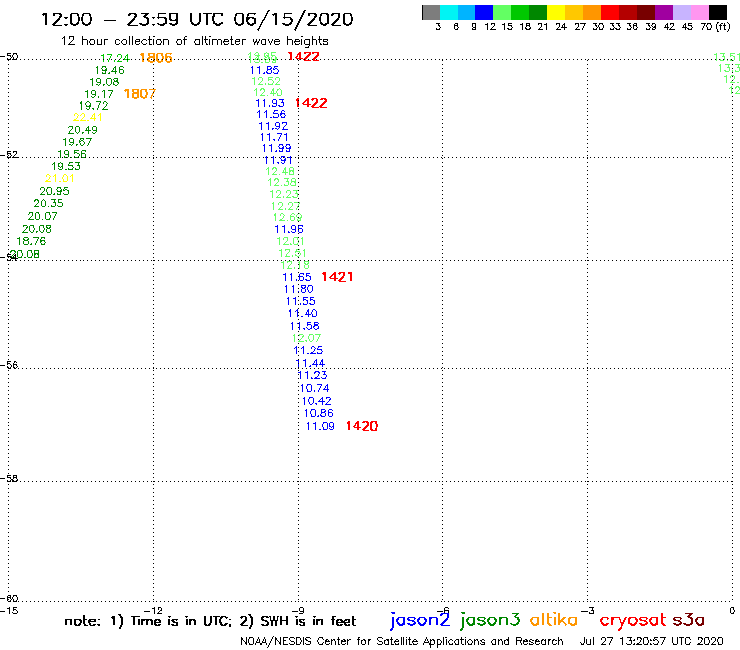Click the lavender swatch in the color scale
Viewport: 740px width, 650px height.
pos(682,12)
